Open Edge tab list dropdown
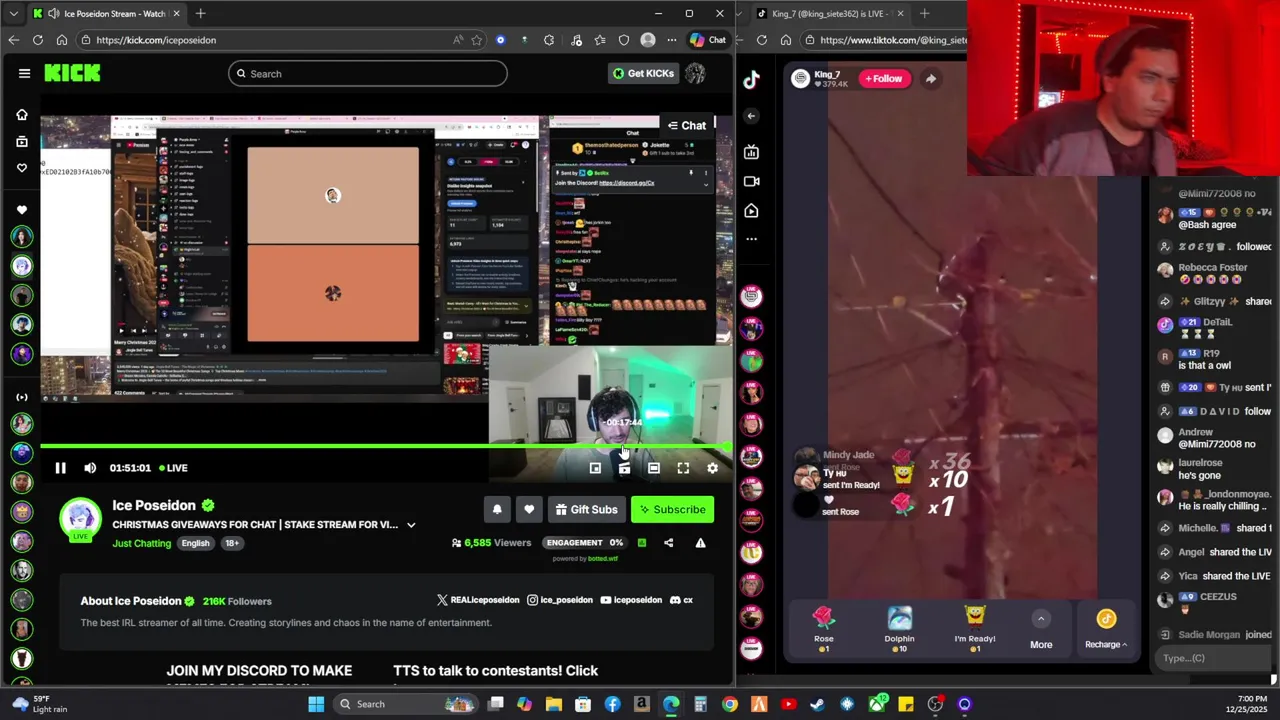This screenshot has width=1280, height=720. (14, 14)
